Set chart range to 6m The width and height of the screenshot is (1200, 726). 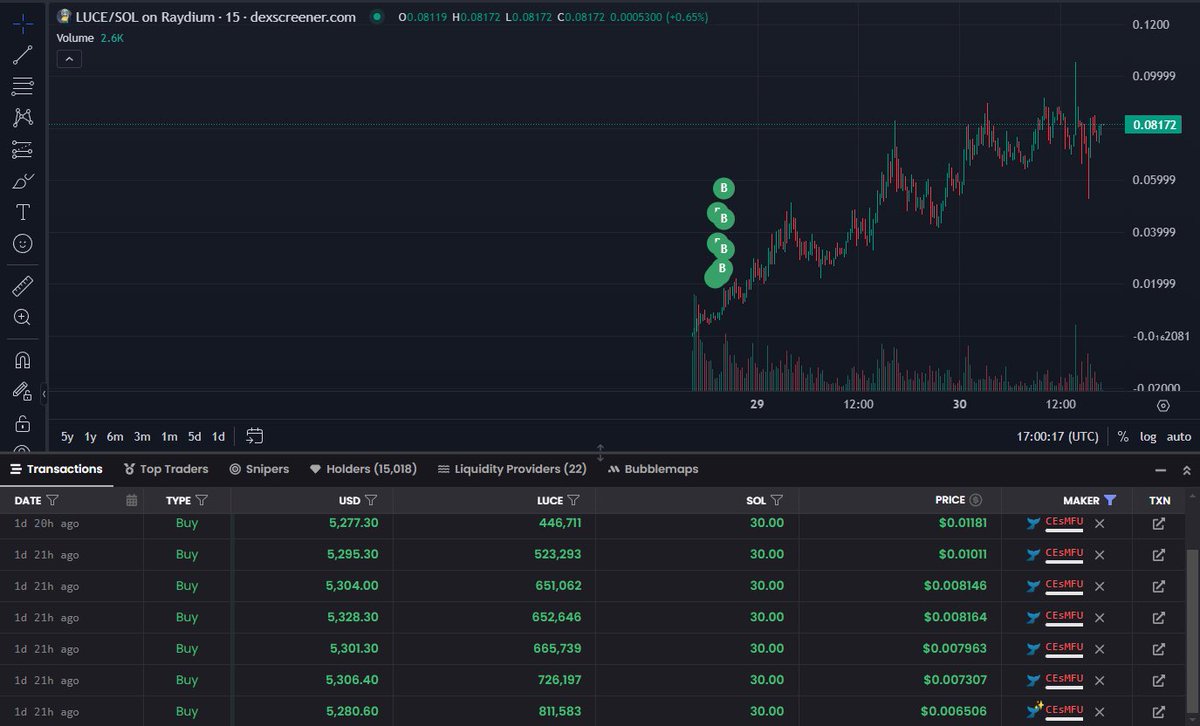click(115, 436)
